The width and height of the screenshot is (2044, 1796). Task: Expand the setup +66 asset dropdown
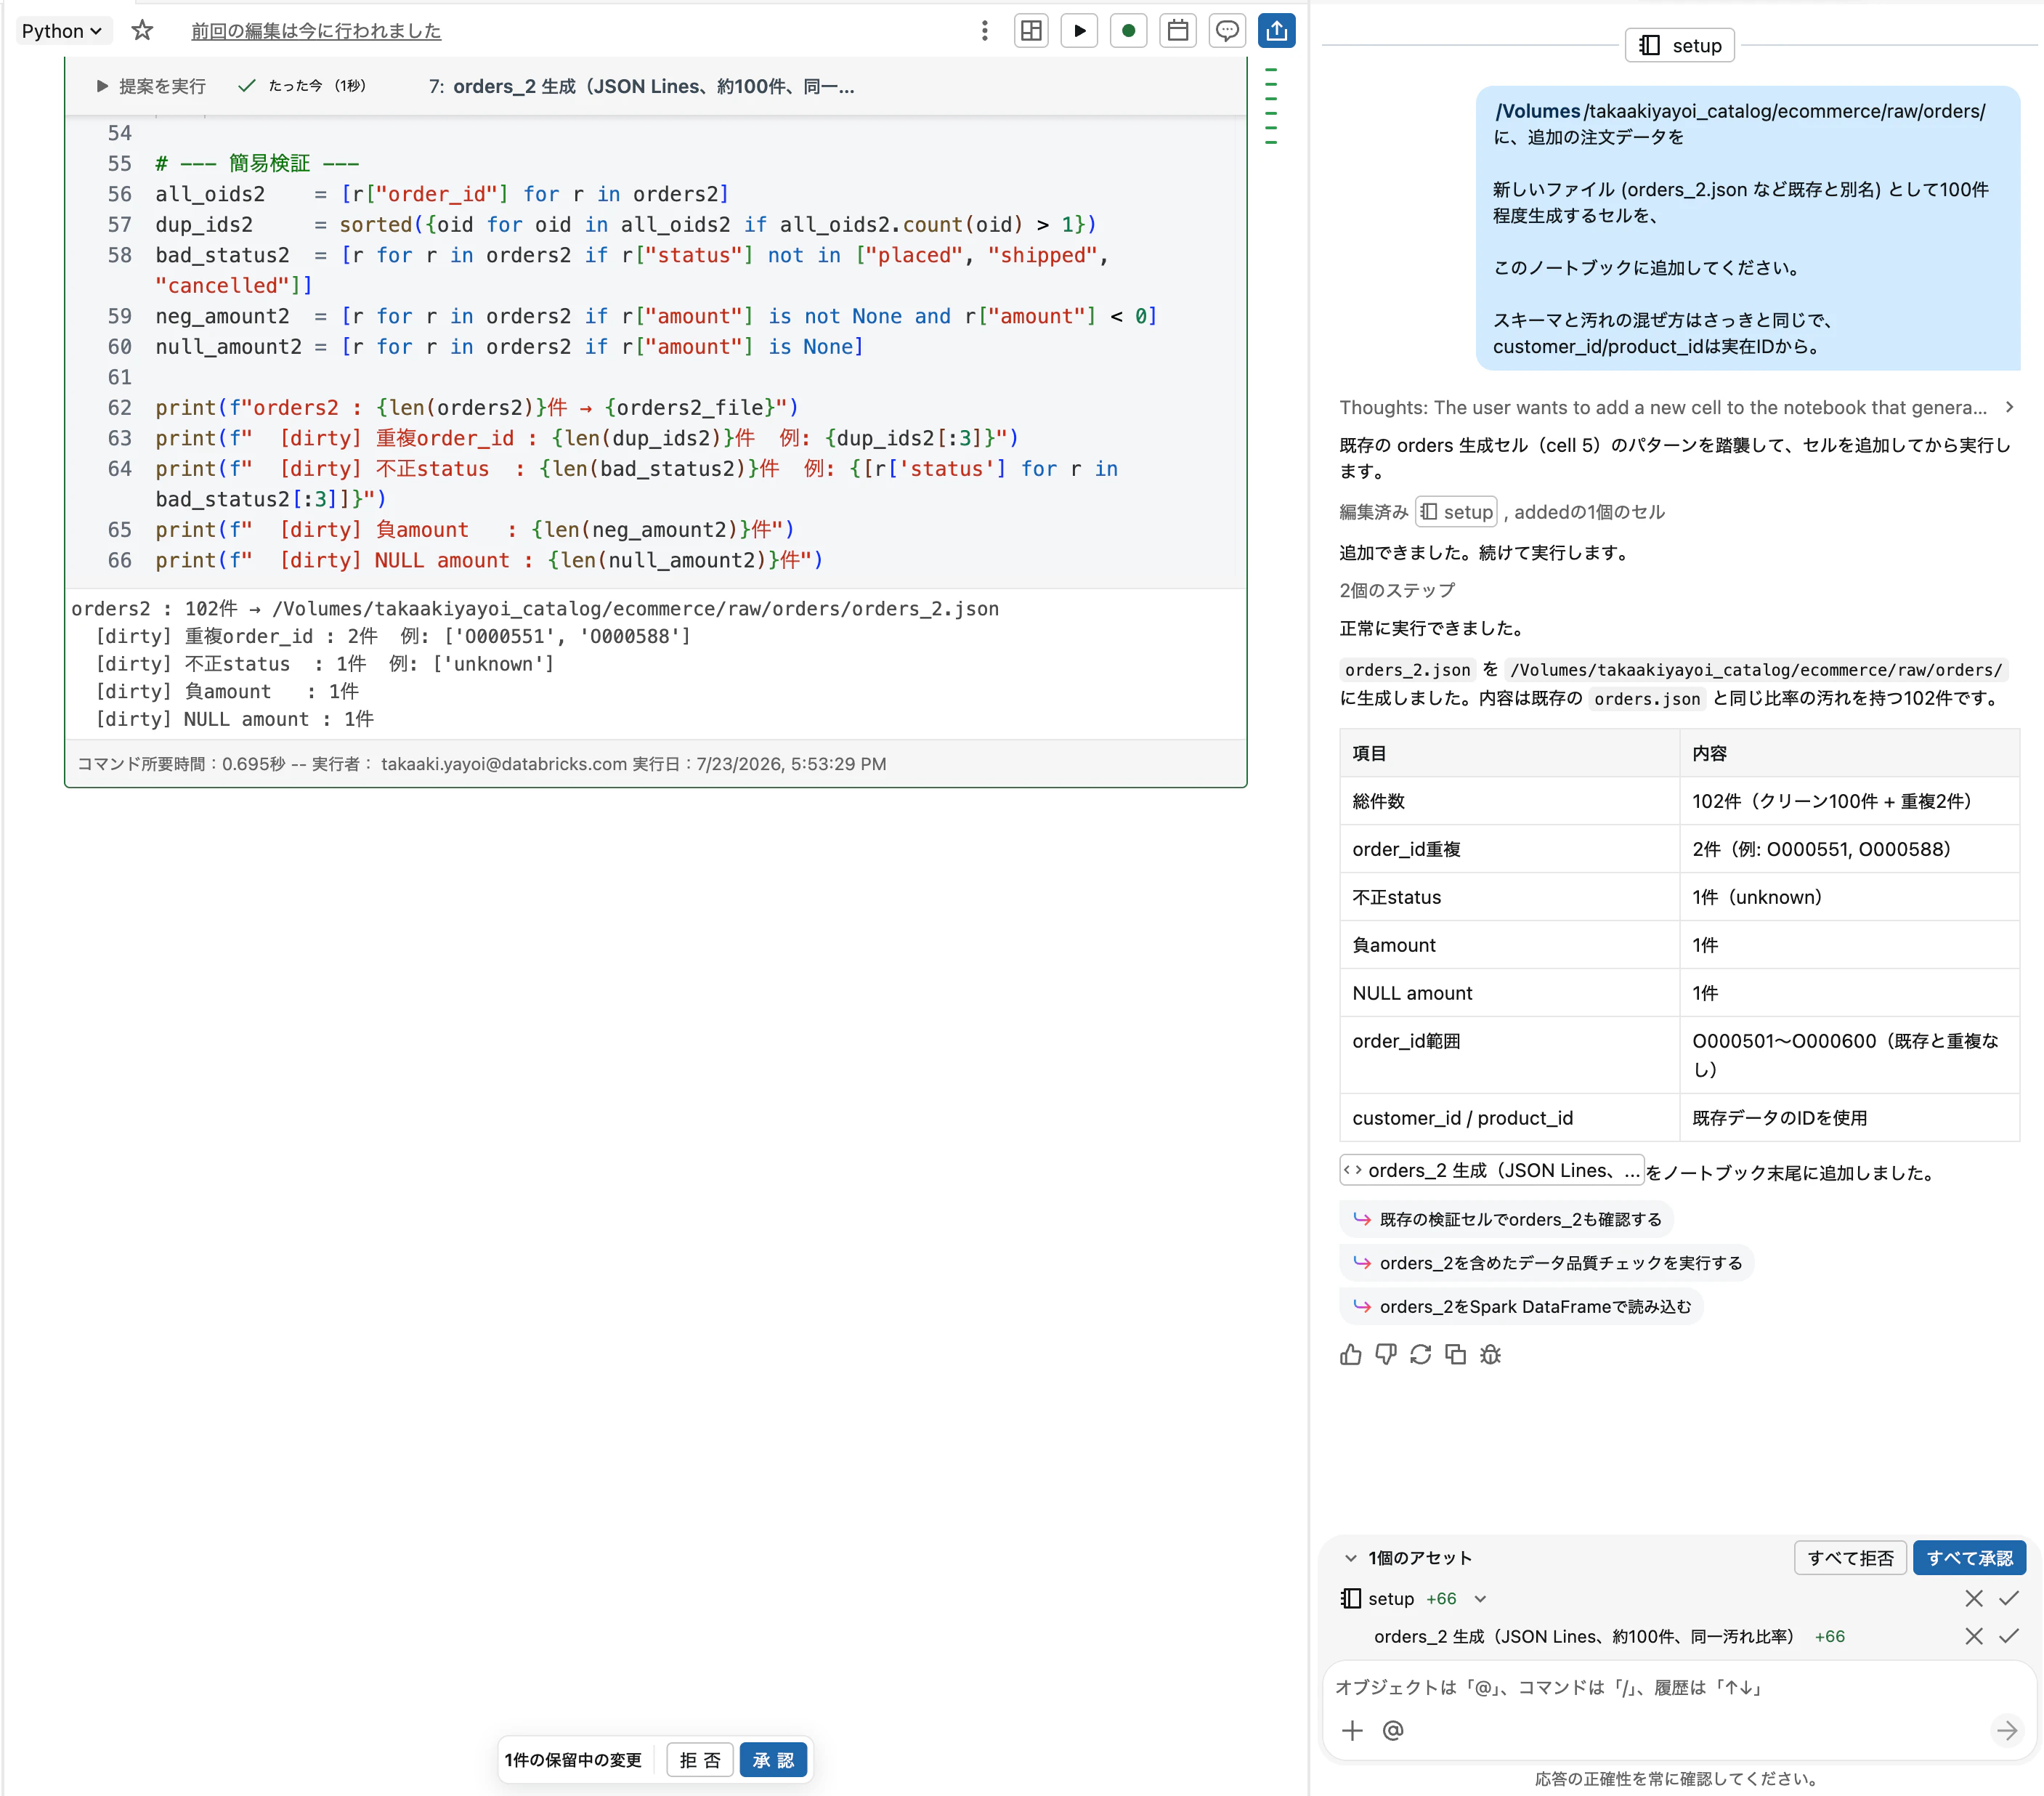pos(1481,1599)
